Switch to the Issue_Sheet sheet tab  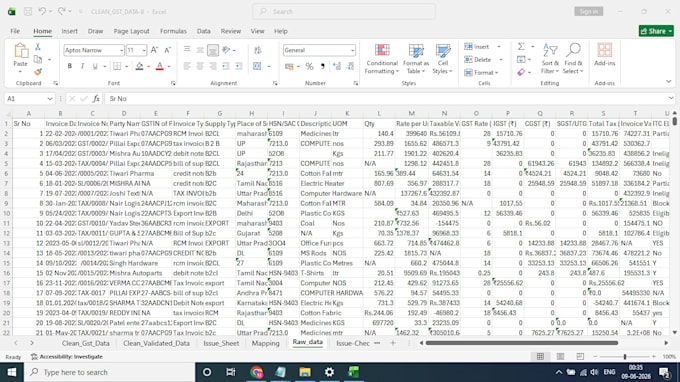coord(221,343)
